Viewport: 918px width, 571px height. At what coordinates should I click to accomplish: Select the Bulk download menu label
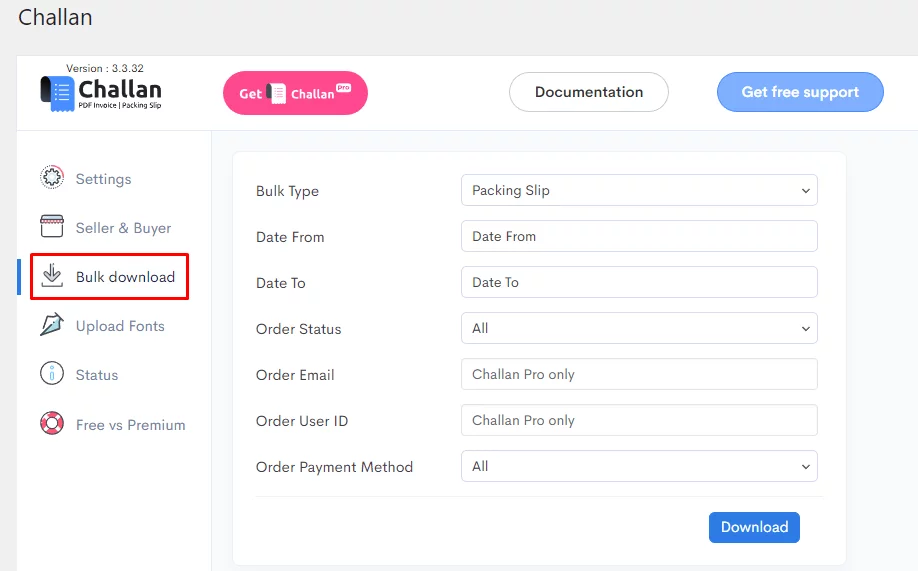pyautogui.click(x=125, y=277)
